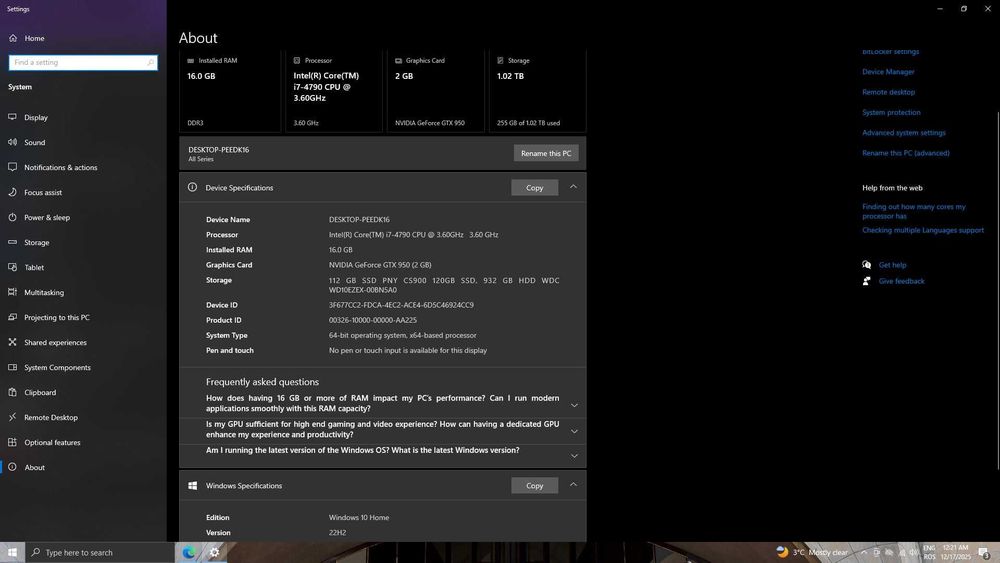
Task: Click the Storage 1.02 TB card
Action: click(x=538, y=91)
